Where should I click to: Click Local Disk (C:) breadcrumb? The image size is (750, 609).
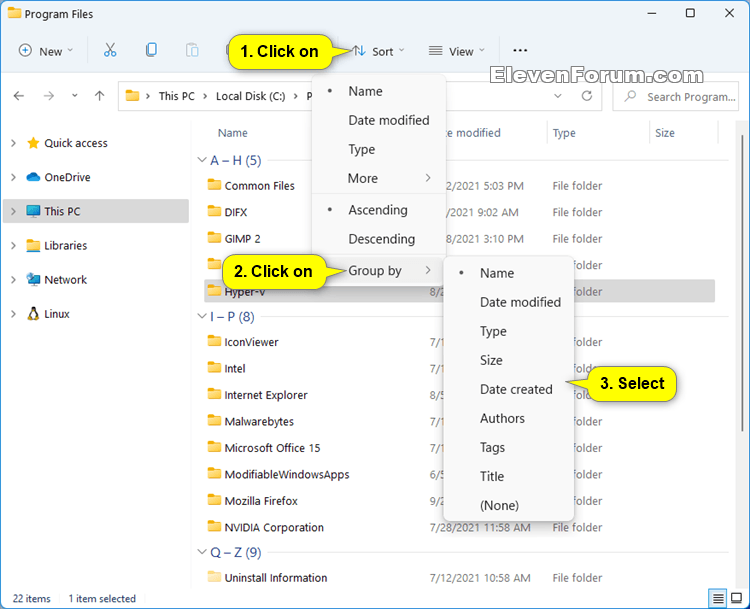point(251,96)
